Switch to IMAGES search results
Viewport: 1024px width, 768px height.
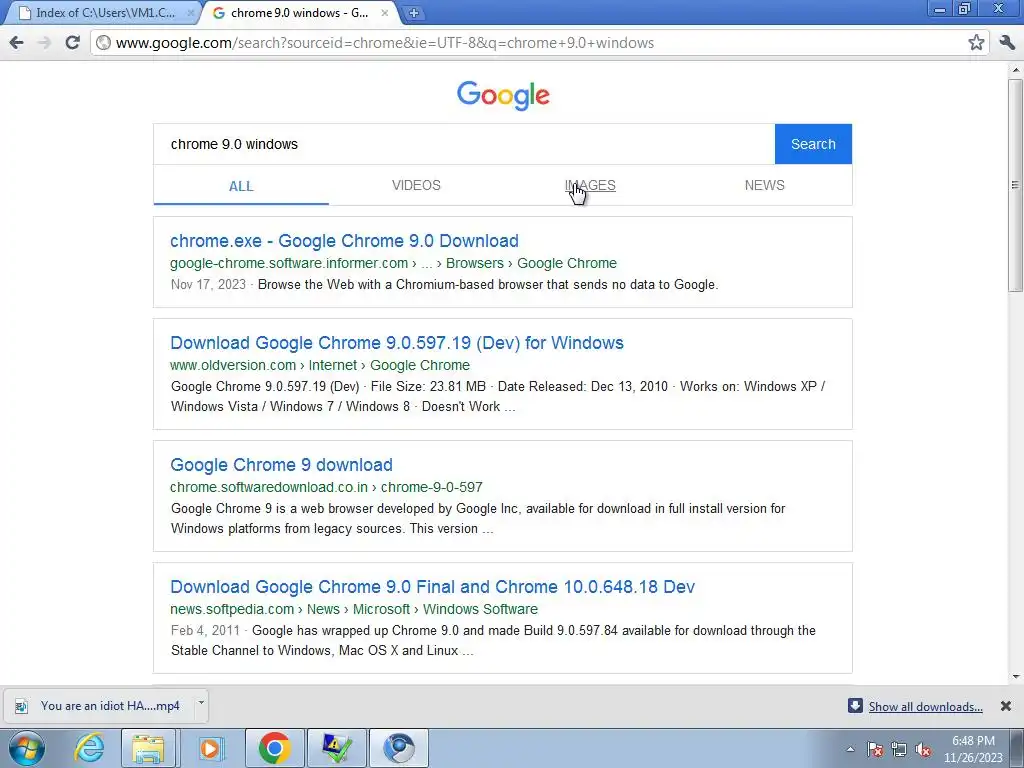[590, 185]
